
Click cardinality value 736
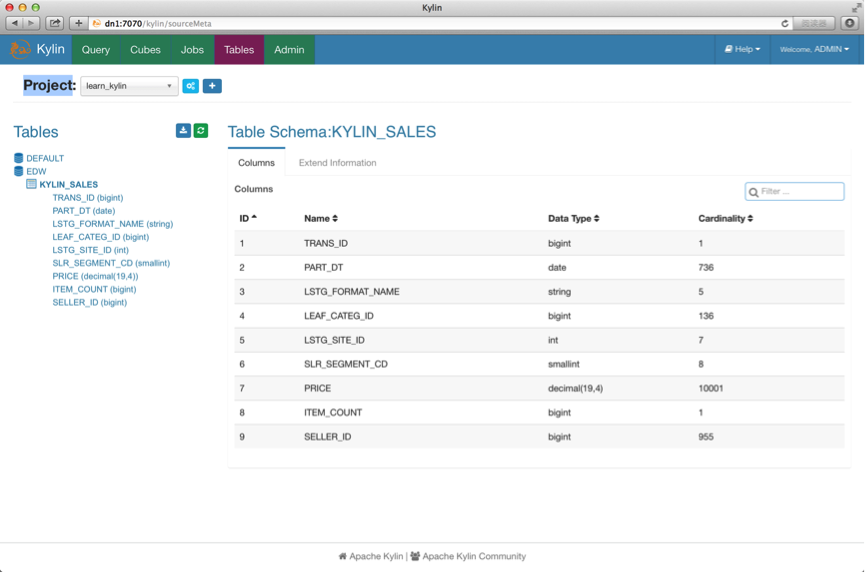point(706,267)
